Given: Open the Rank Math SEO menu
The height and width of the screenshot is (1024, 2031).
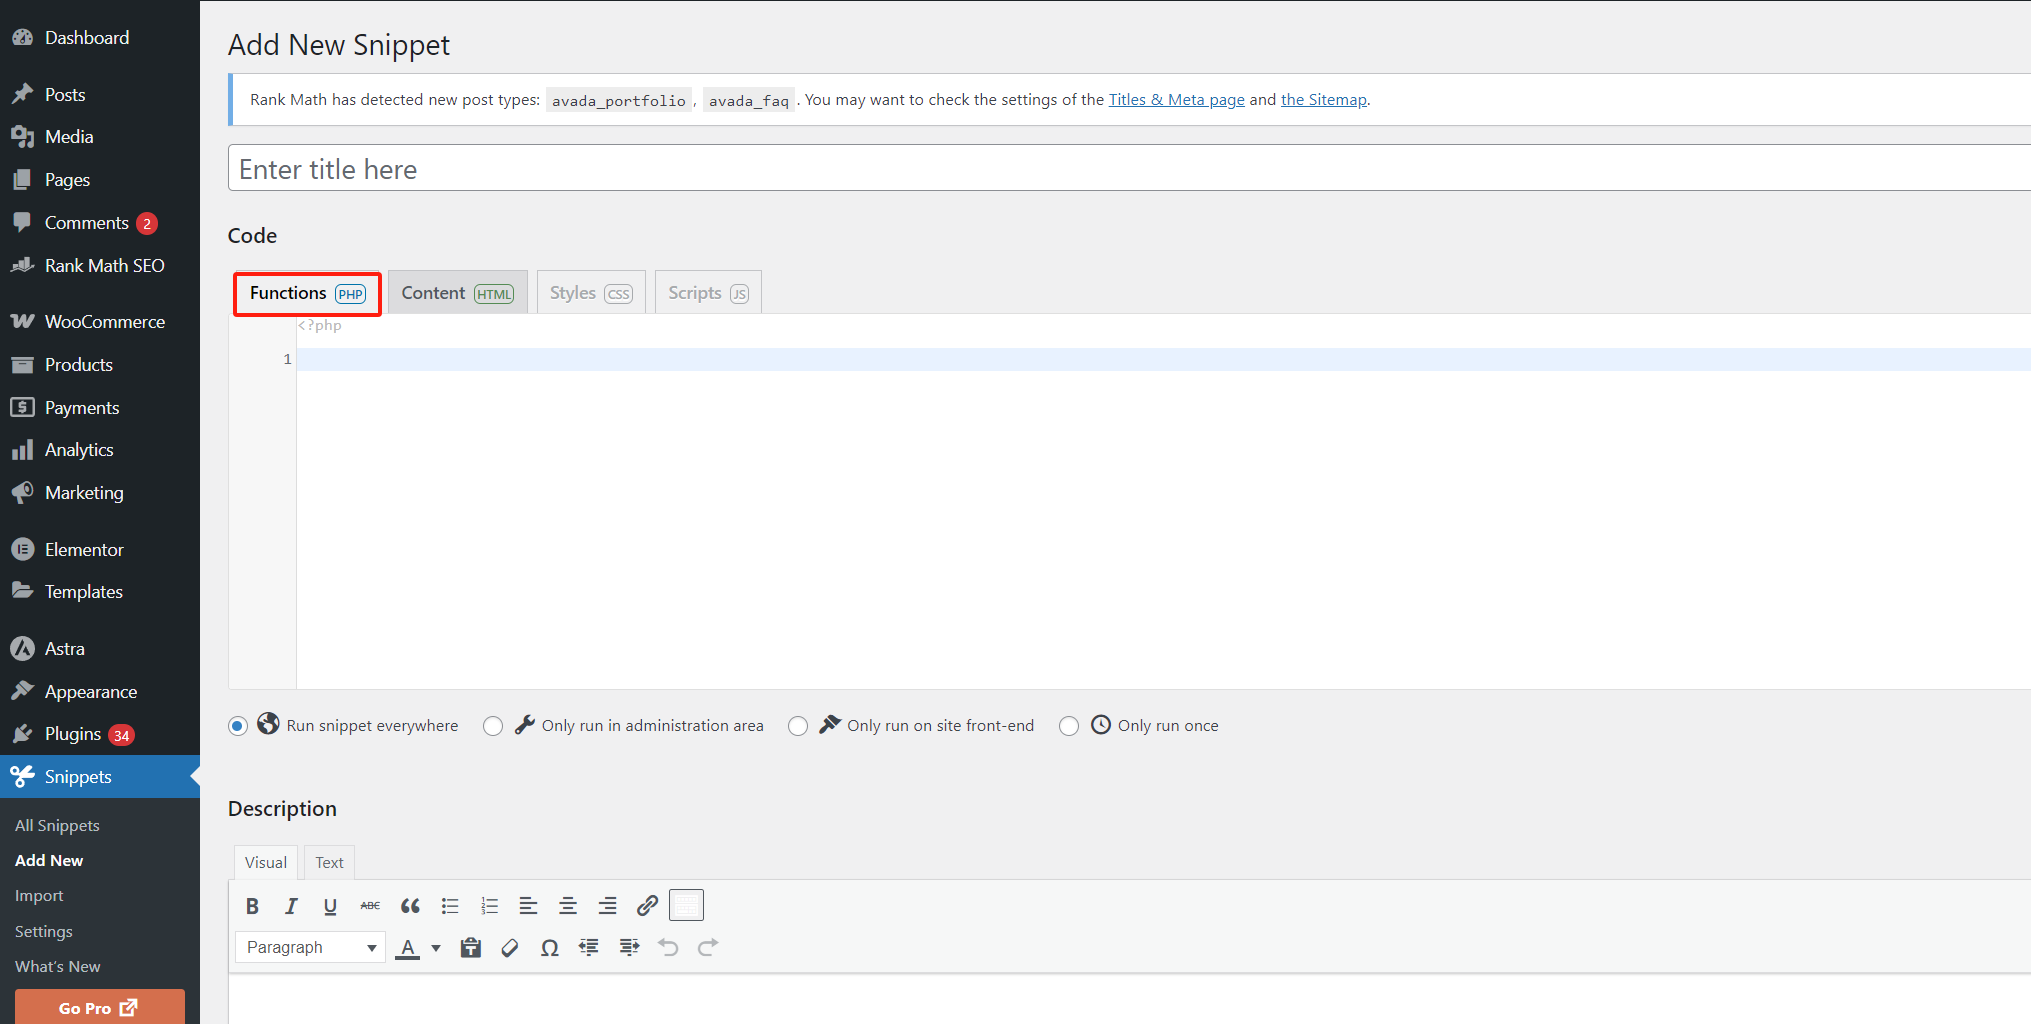Looking at the screenshot, I should pos(104,265).
